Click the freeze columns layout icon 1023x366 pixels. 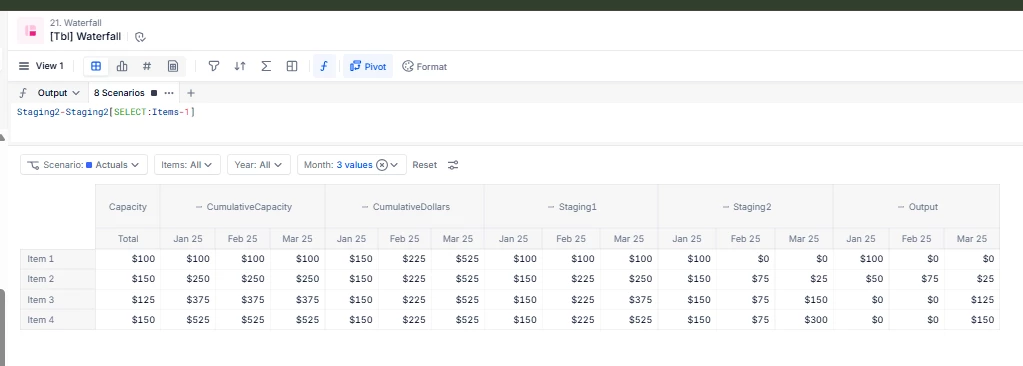tap(292, 66)
